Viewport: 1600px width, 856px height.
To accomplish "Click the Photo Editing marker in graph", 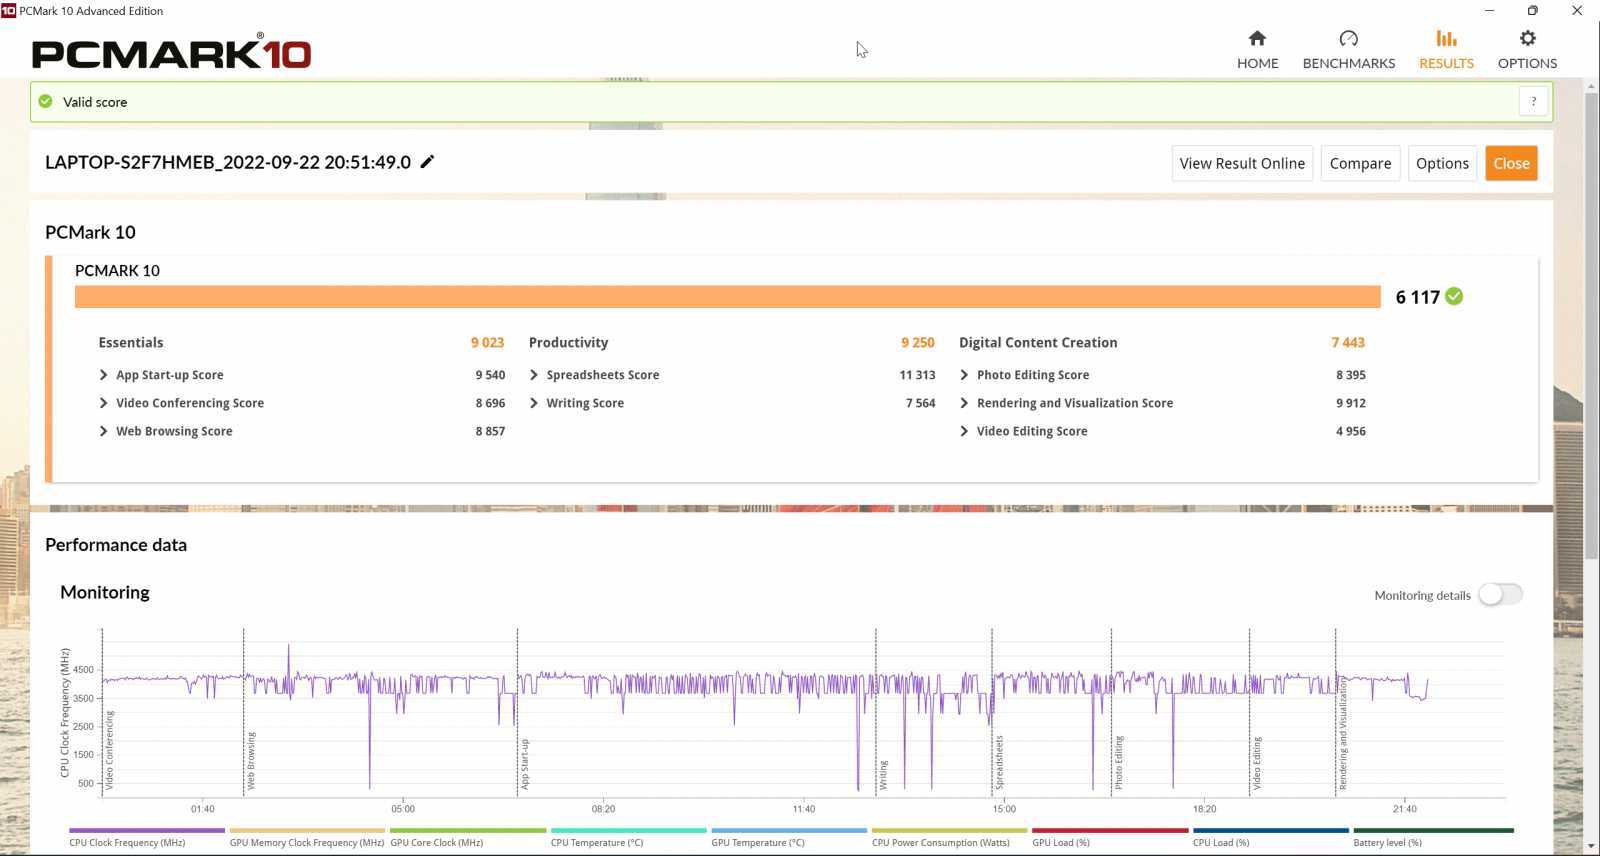I will click(x=1119, y=762).
